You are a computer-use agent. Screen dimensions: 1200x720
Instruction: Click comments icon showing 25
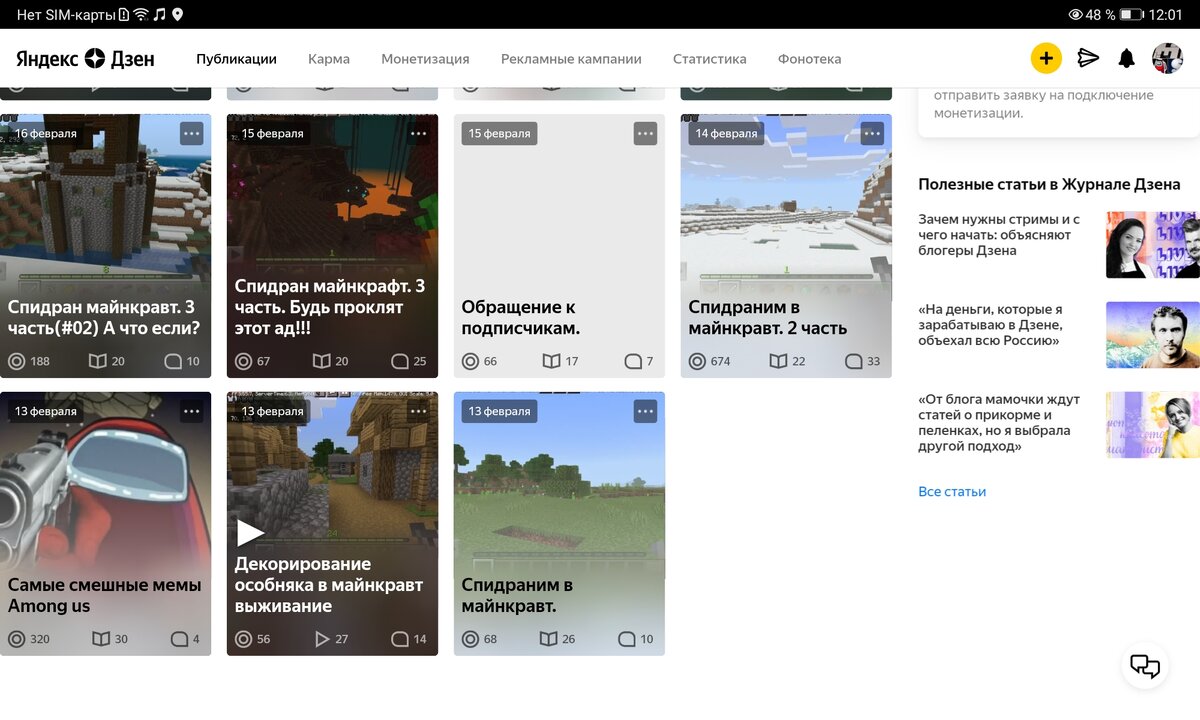[x=399, y=361]
